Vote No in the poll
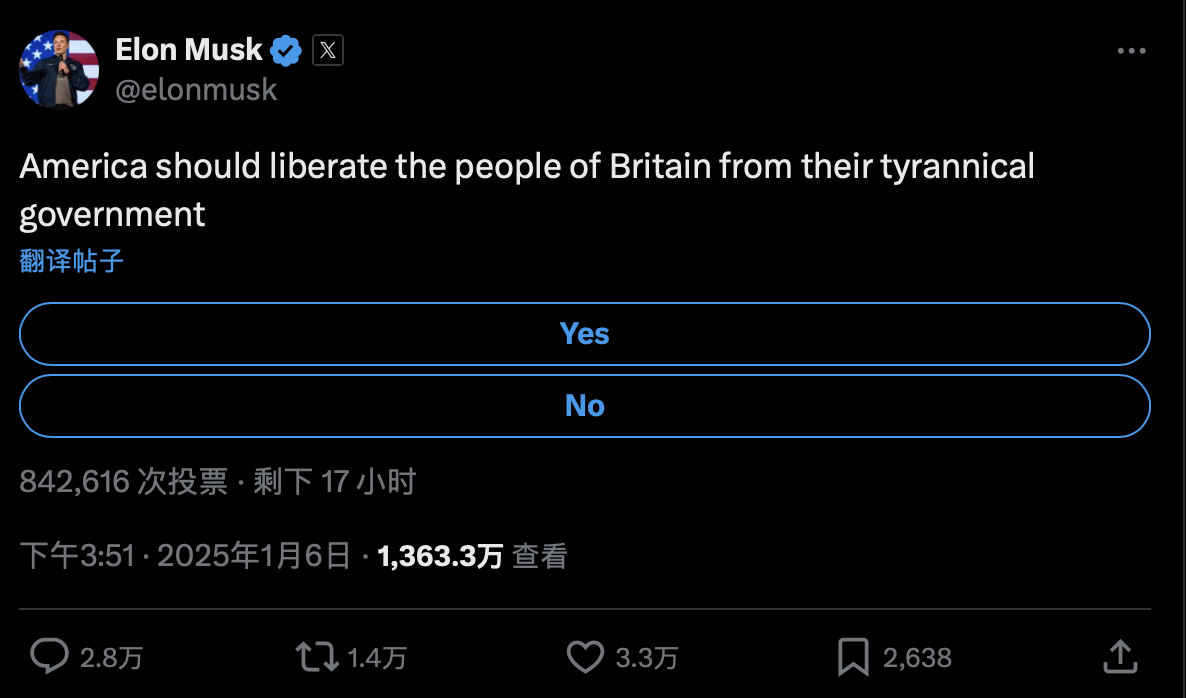The image size is (1186, 698). click(585, 406)
